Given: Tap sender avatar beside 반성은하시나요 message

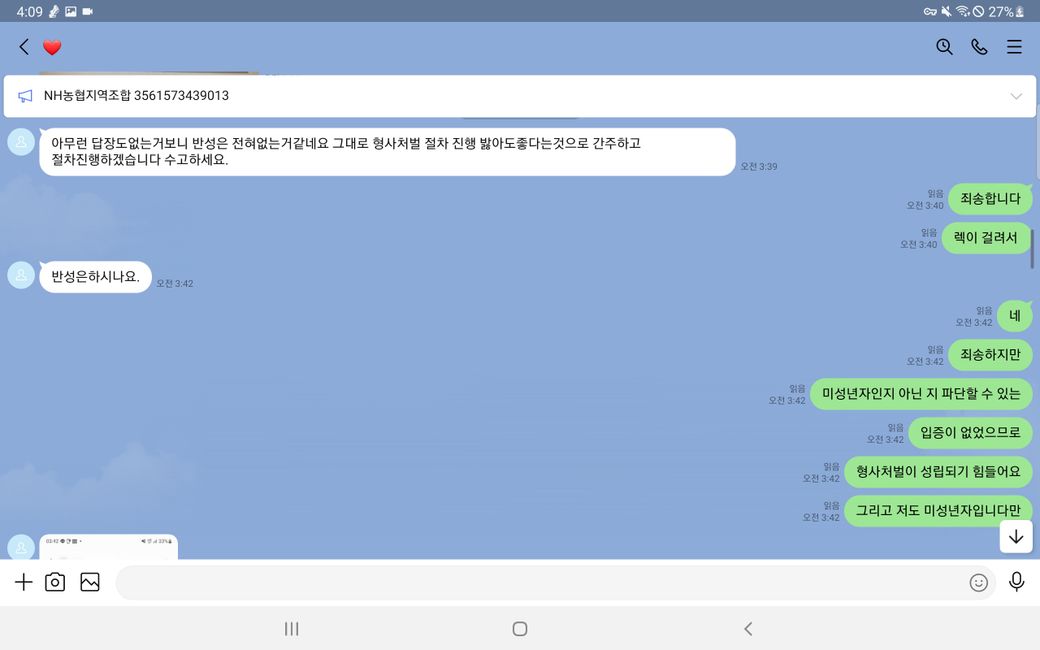Looking at the screenshot, I should (x=21, y=275).
